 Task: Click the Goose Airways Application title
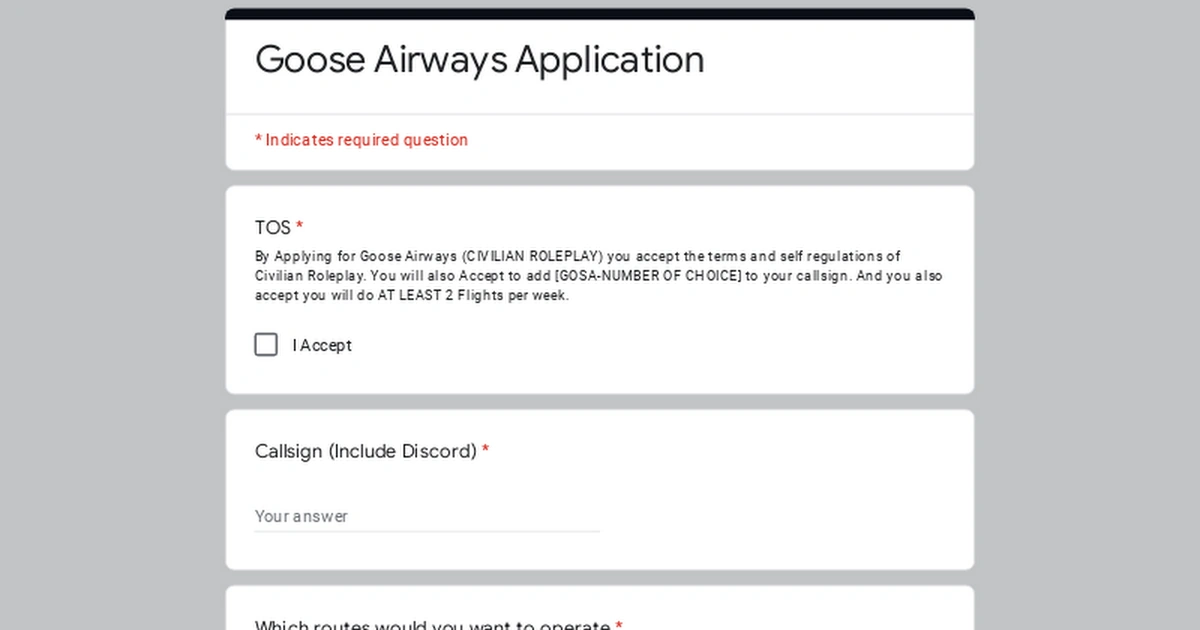coord(479,60)
